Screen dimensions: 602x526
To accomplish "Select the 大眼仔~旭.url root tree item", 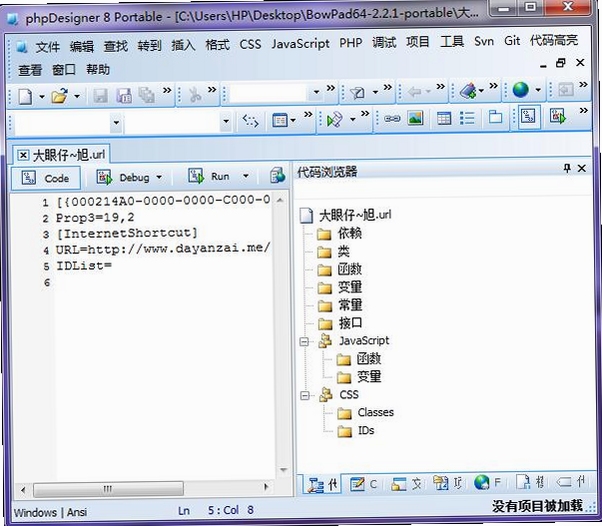I will pyautogui.click(x=355, y=215).
